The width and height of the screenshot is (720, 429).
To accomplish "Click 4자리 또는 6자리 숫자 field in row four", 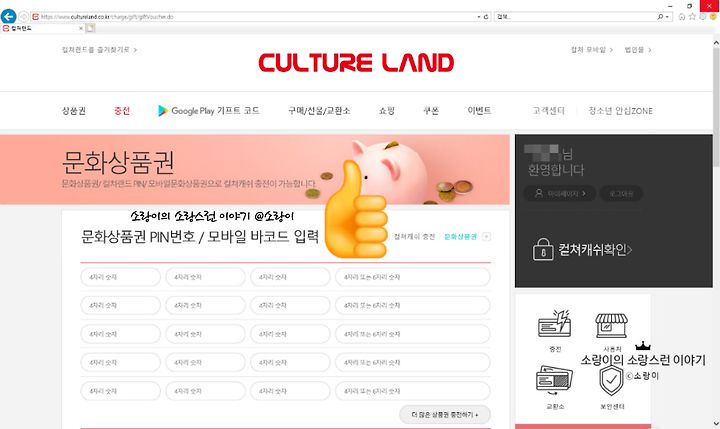I will pyautogui.click(x=413, y=362).
